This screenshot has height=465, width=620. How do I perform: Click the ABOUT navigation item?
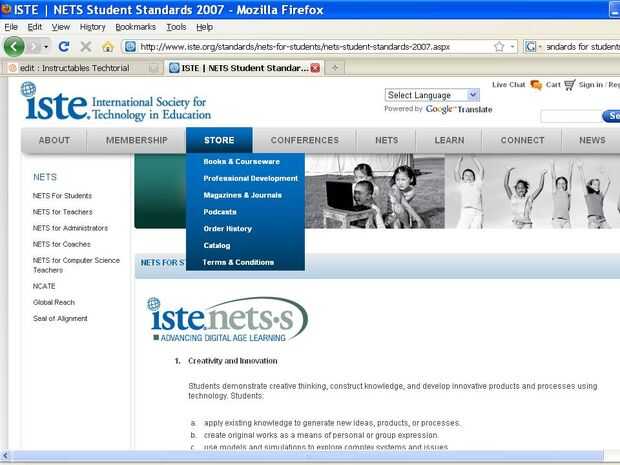coord(54,140)
